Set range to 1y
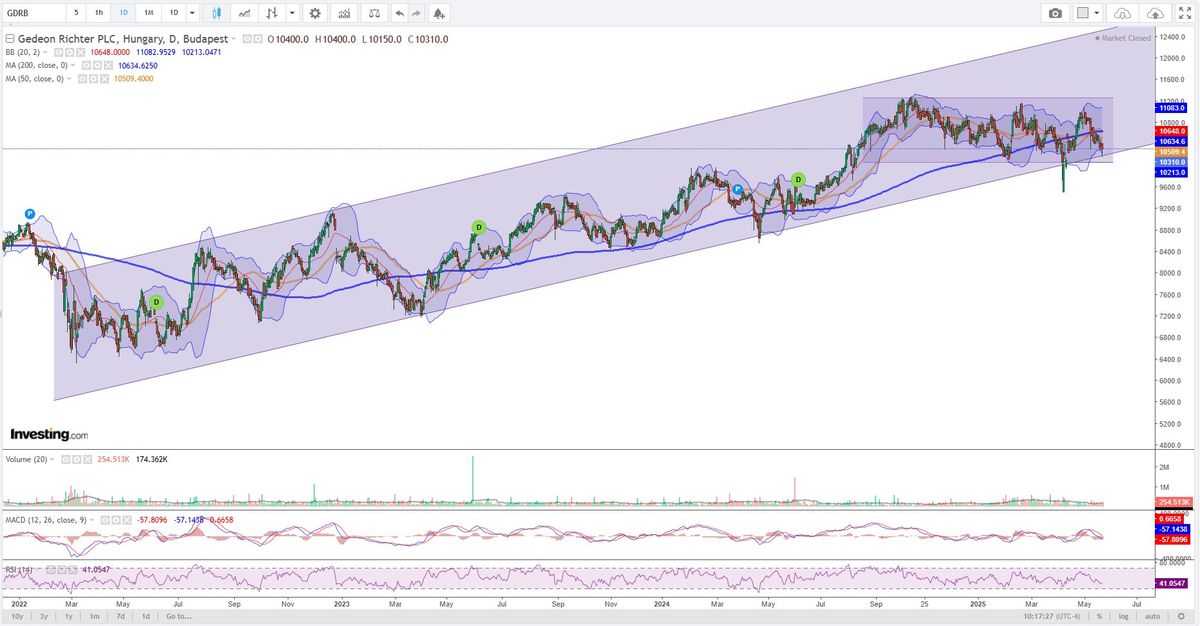 tap(68, 616)
